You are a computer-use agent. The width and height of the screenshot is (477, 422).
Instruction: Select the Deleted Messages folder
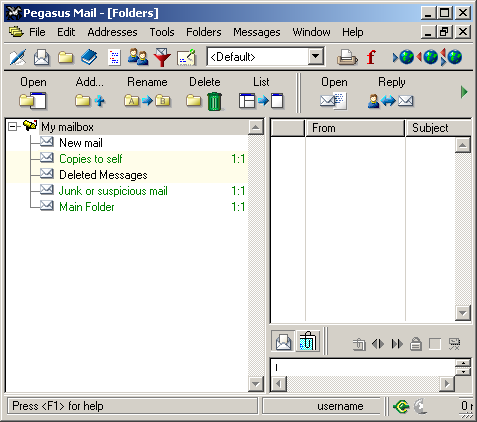click(103, 175)
